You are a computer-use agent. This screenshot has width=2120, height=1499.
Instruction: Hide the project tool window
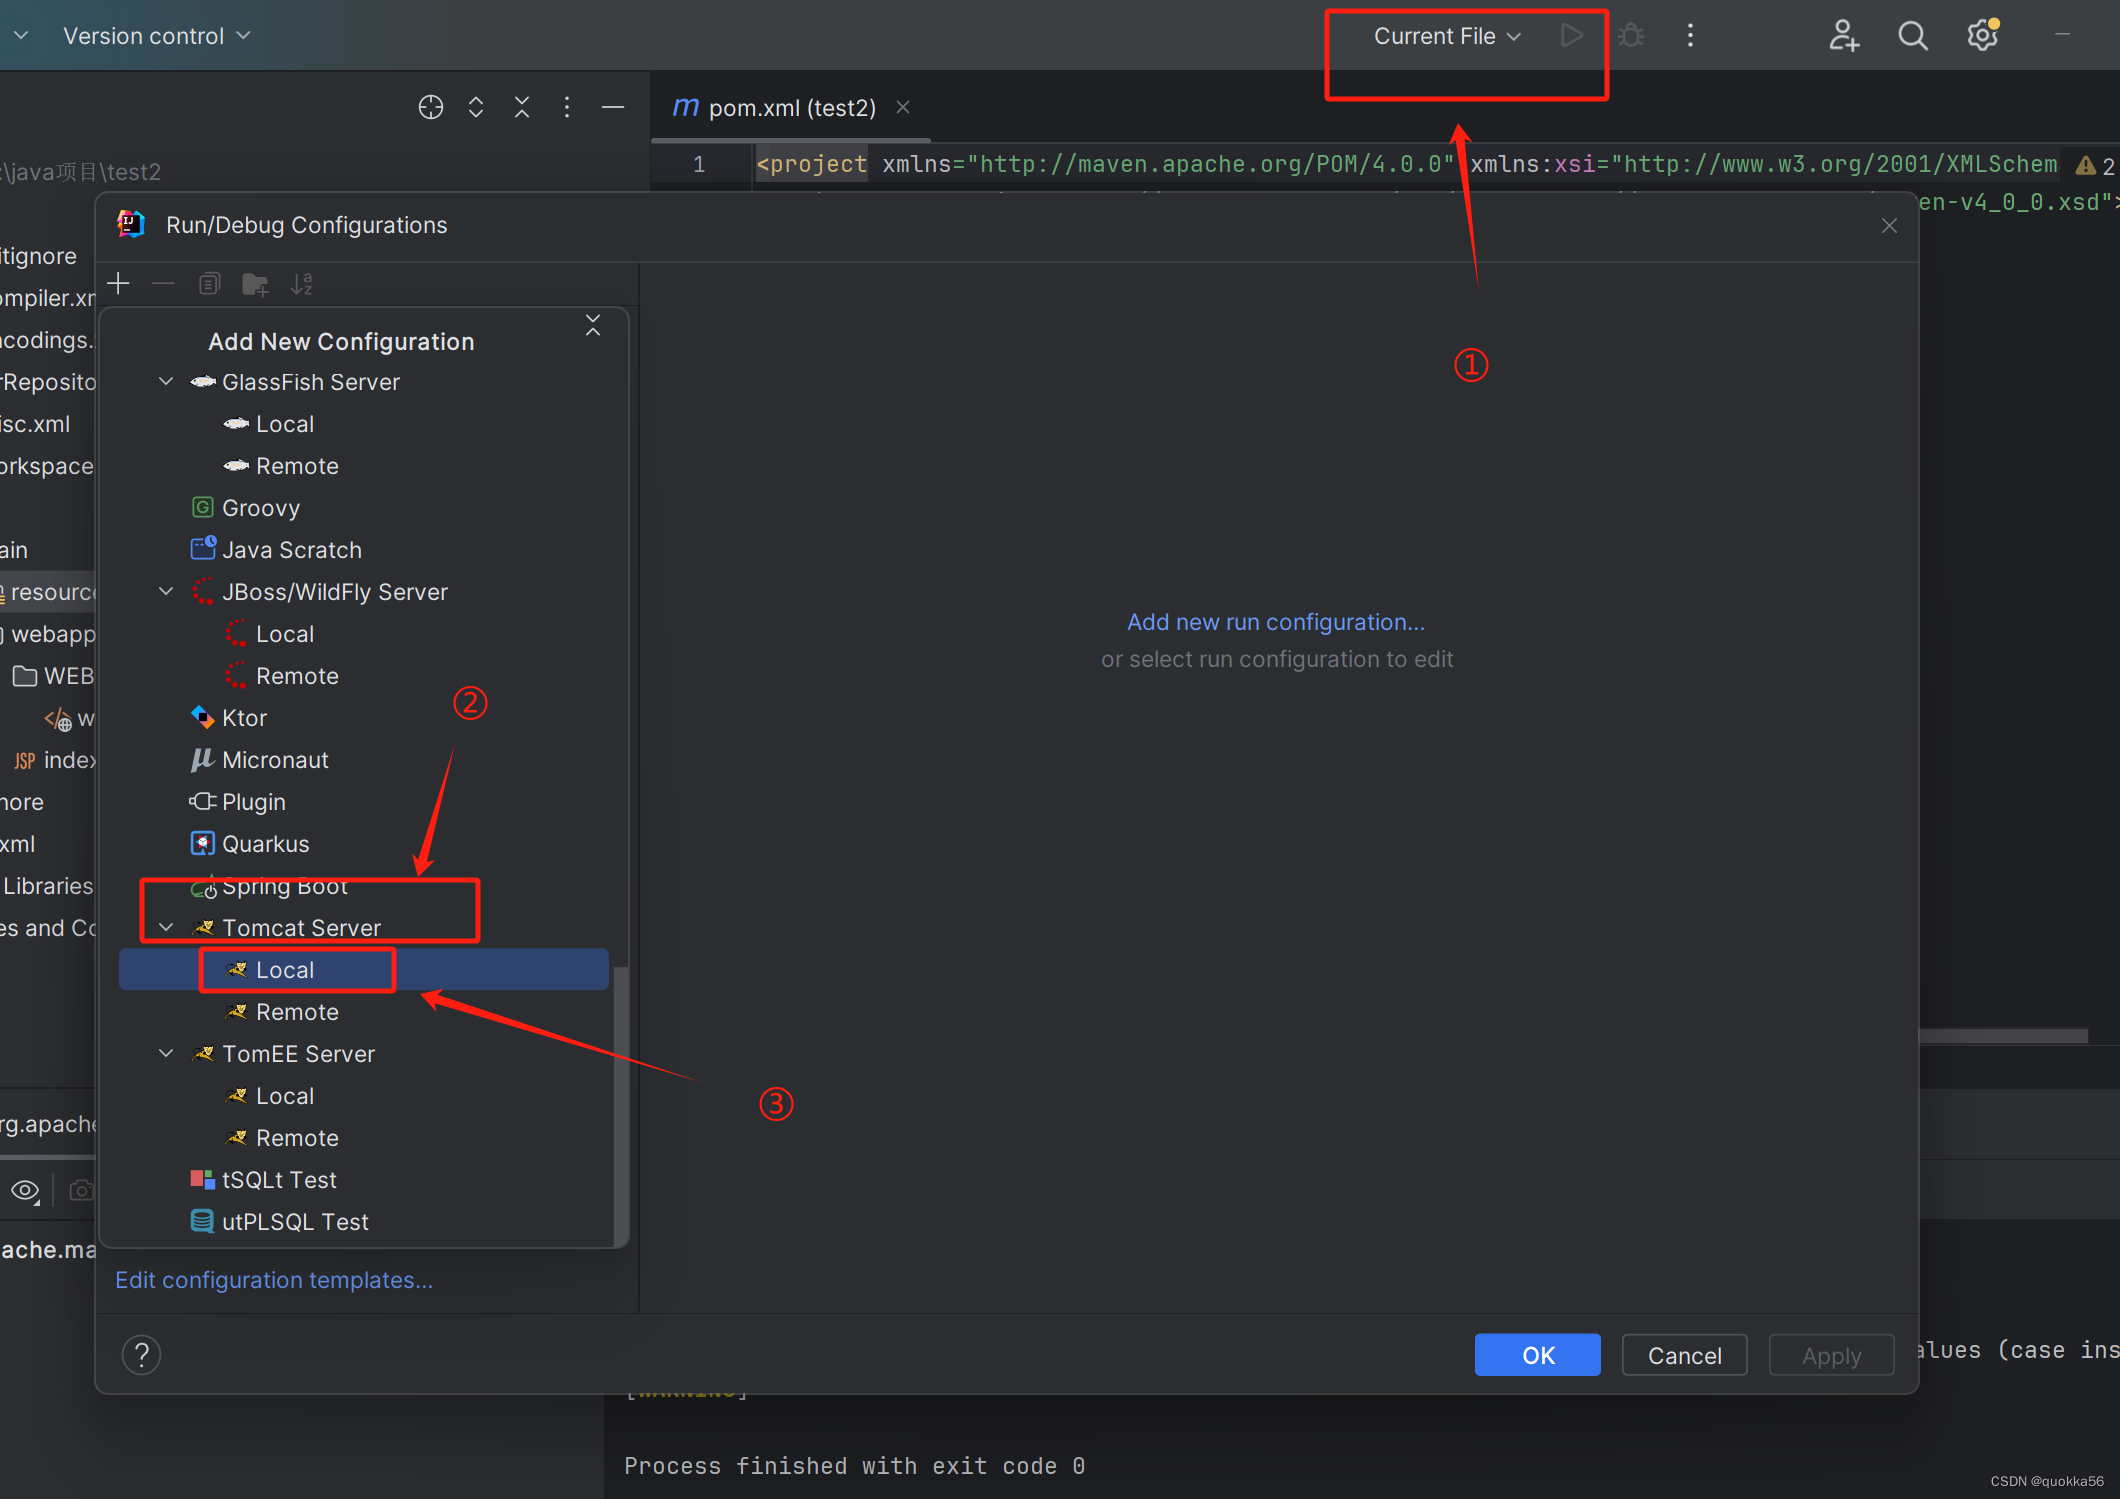(x=613, y=107)
